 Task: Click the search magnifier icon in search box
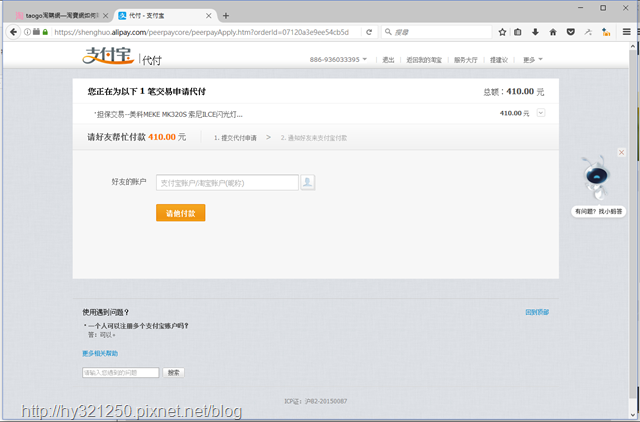tap(388, 32)
